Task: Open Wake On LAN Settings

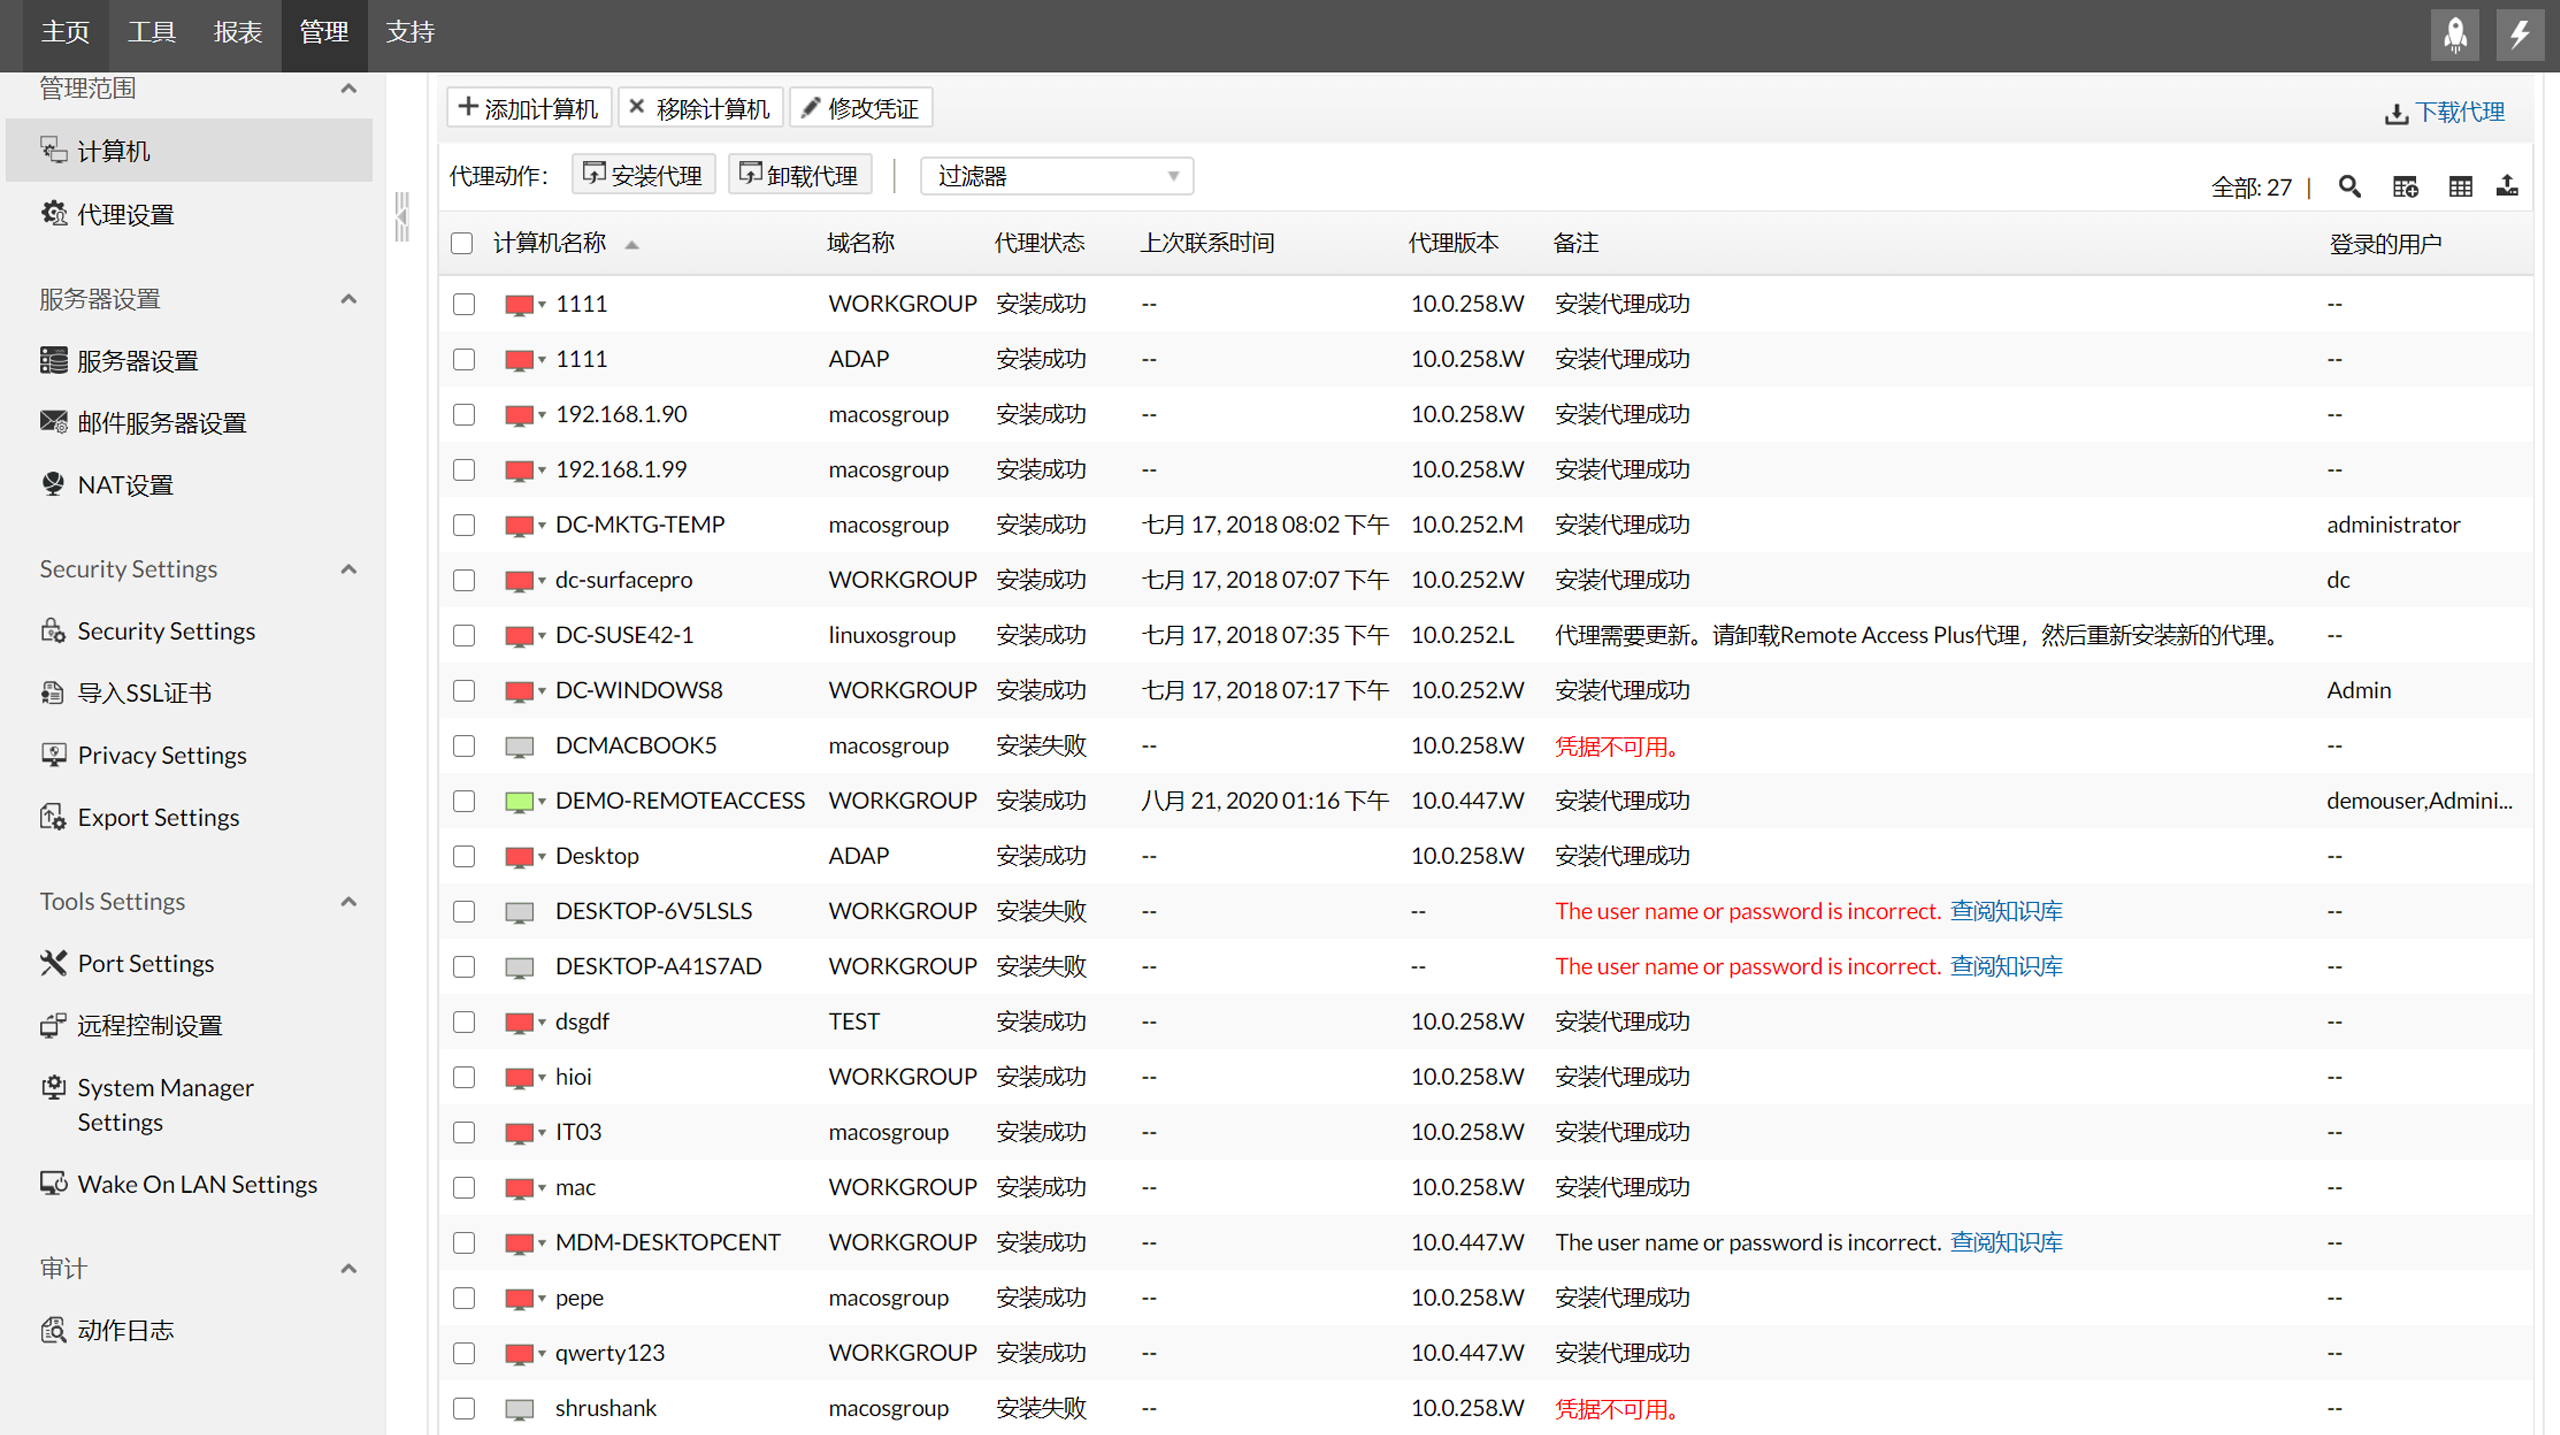Action: coord(197,1184)
